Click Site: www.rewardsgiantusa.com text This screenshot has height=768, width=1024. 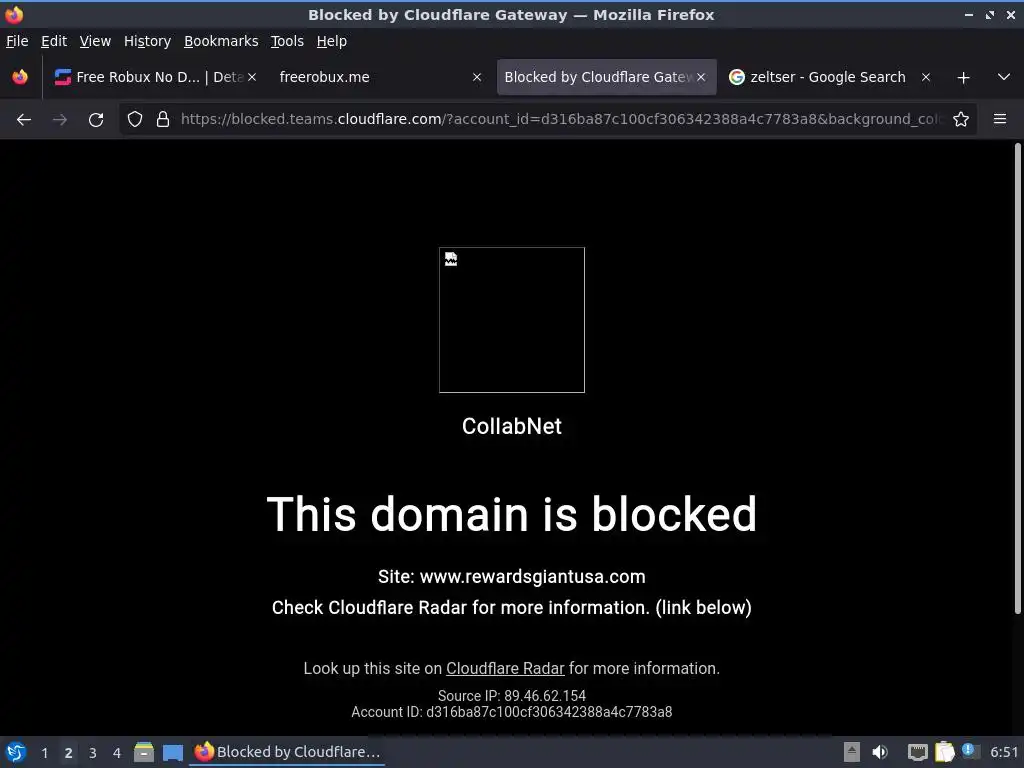coord(512,577)
